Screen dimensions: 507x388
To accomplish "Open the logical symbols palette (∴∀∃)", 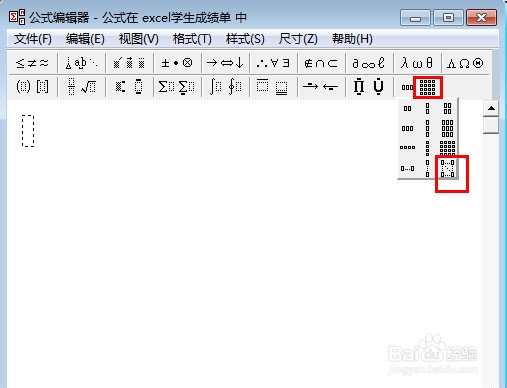I will tap(273, 63).
